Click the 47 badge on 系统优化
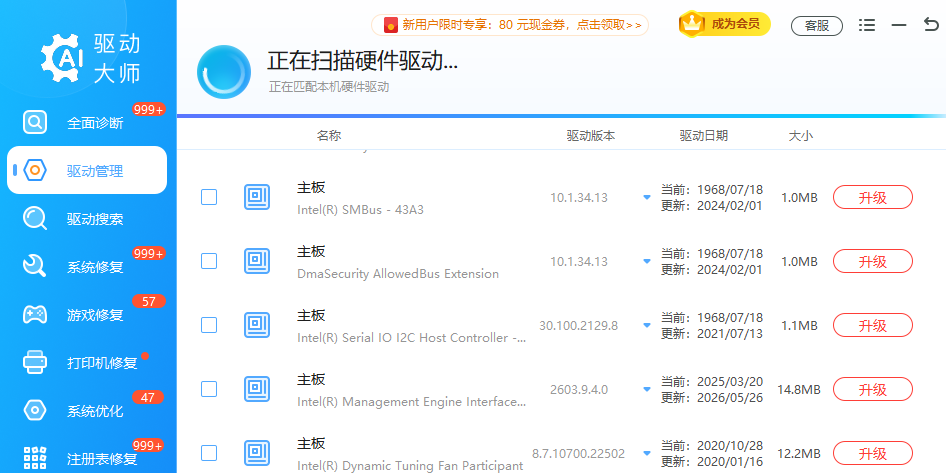The width and height of the screenshot is (946, 473). (148, 398)
